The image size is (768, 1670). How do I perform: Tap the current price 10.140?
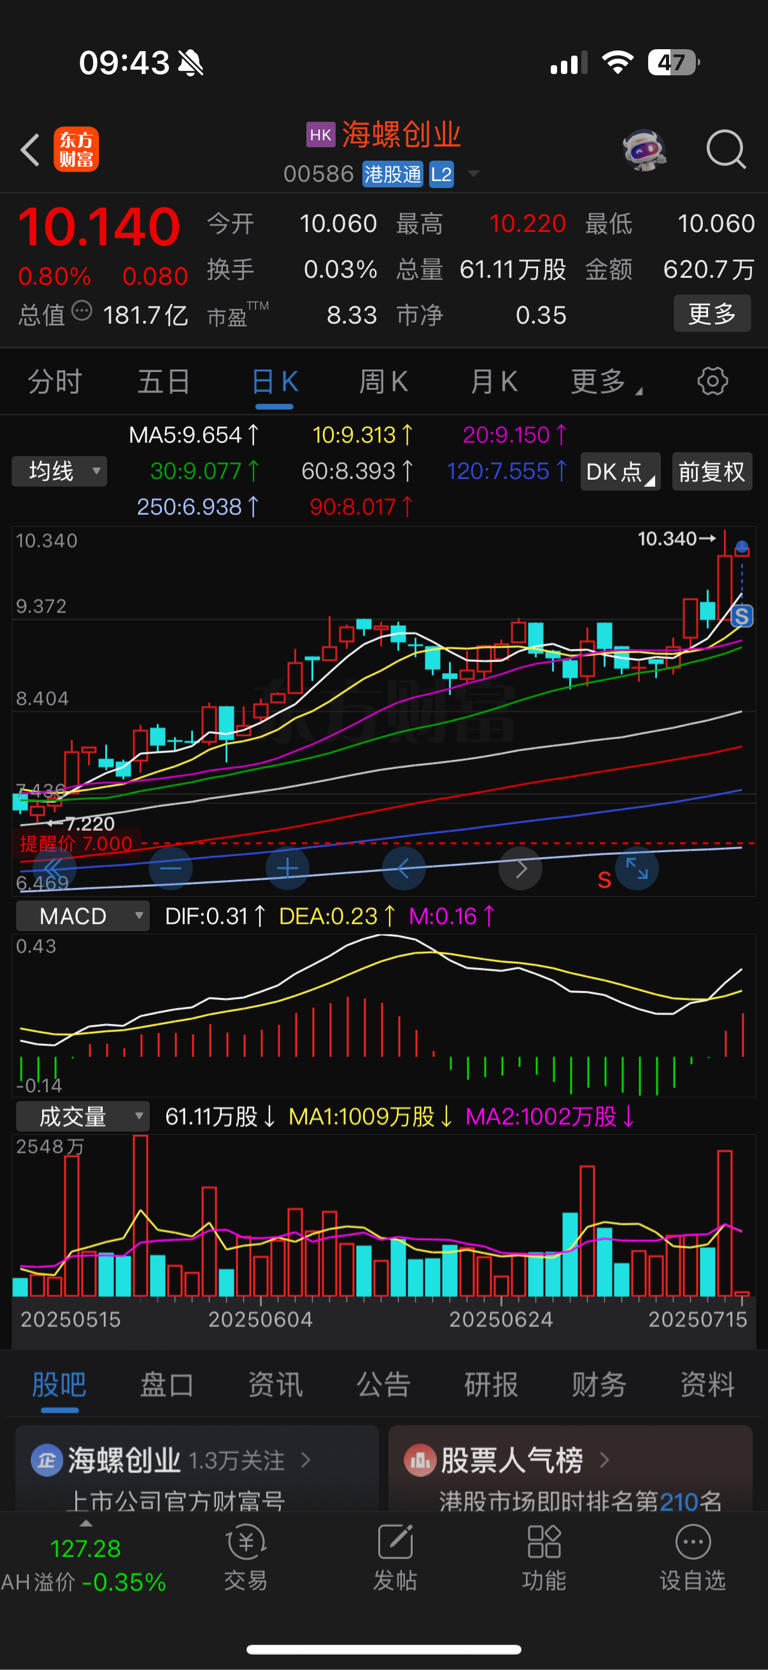(99, 227)
